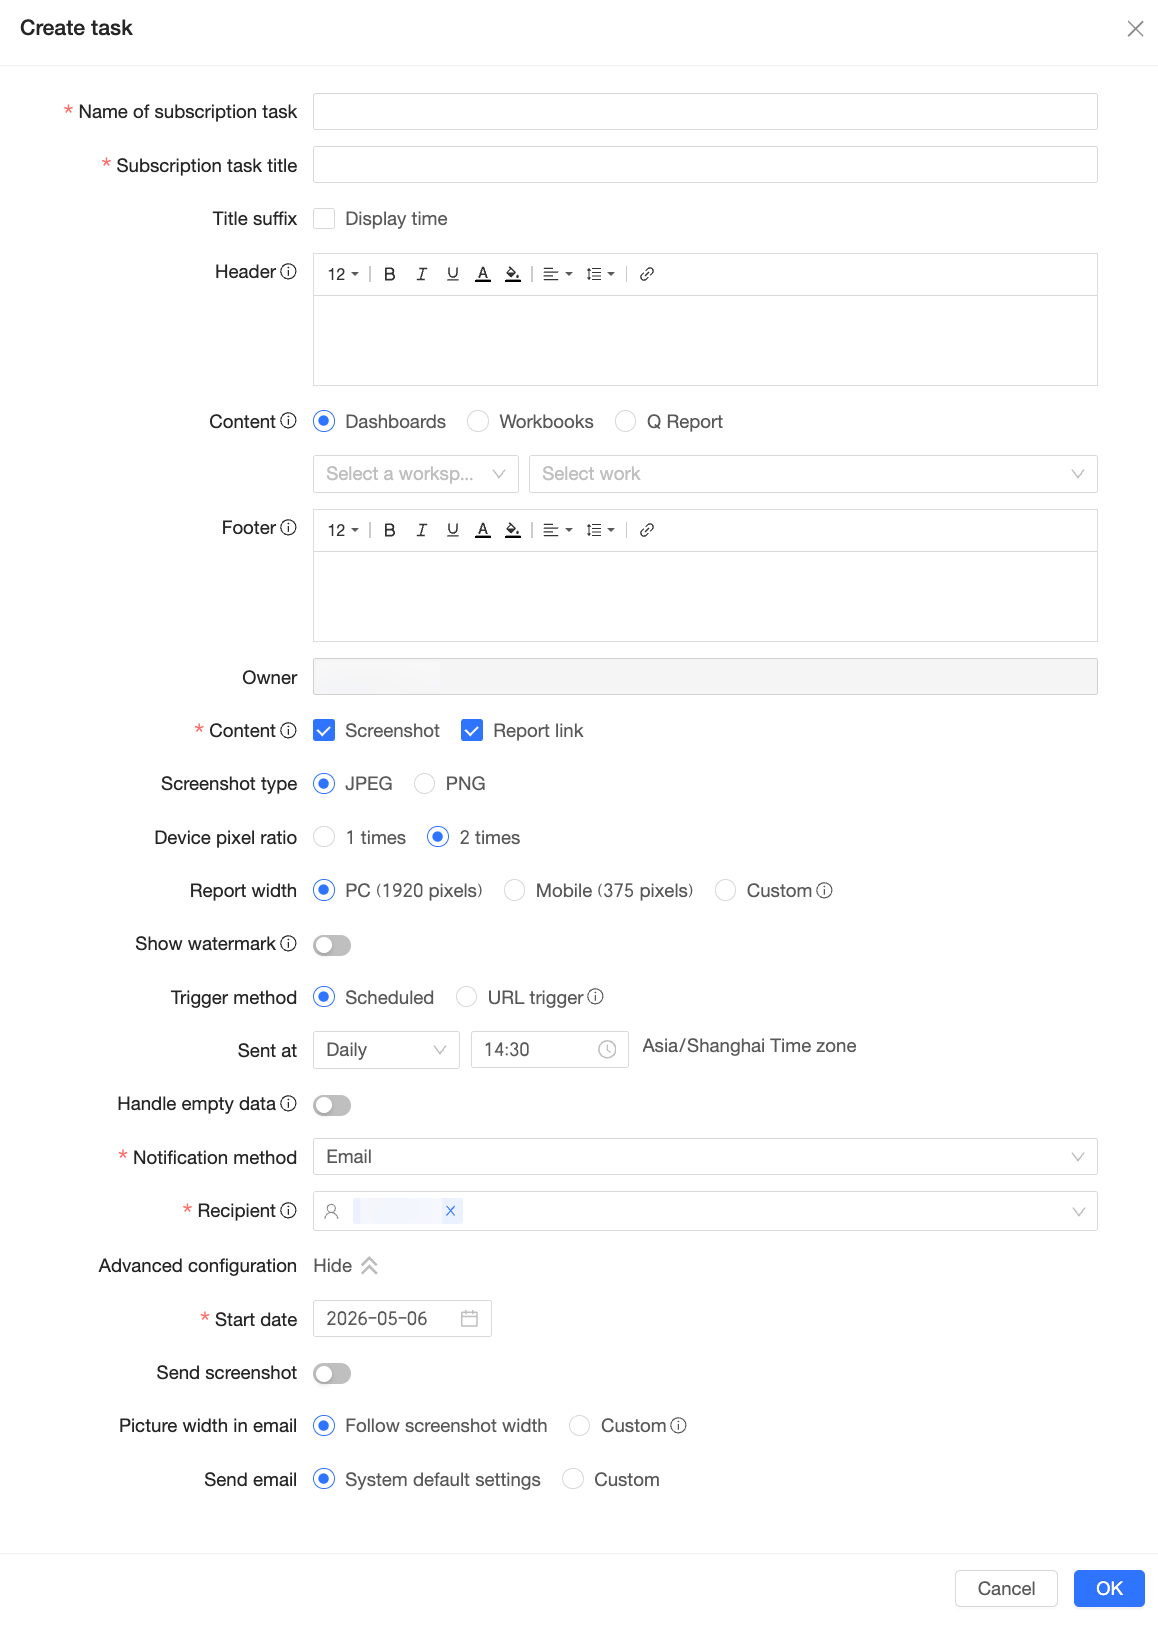1158x1626 pixels.
Task: Open font color in Footer toolbar
Action: tap(483, 530)
